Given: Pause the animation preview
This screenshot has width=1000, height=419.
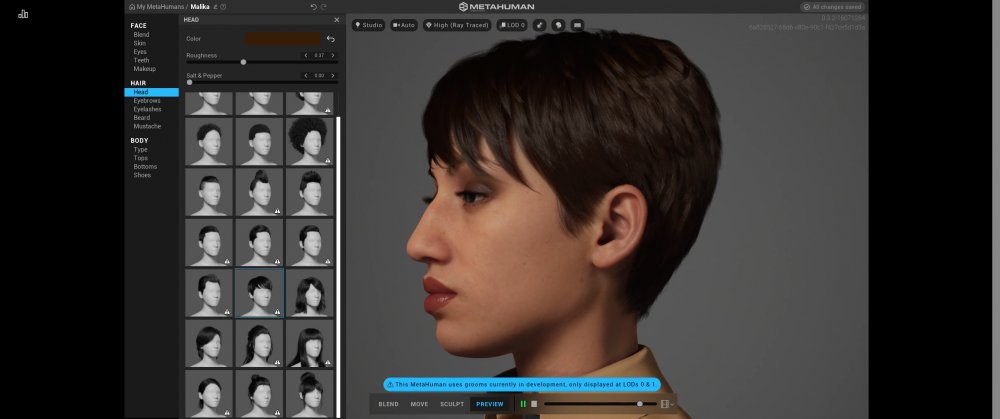Looking at the screenshot, I should click(523, 404).
